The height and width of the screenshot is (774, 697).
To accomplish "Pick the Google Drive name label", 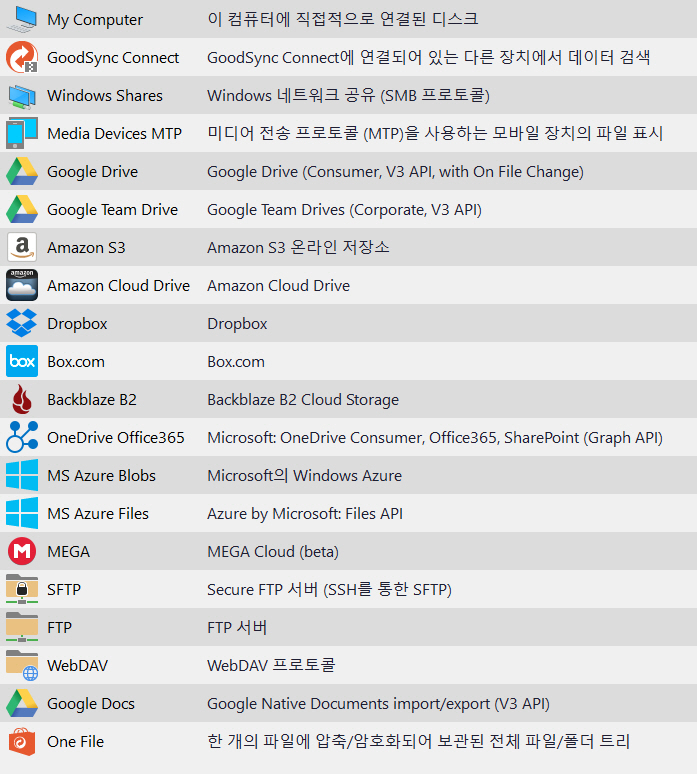I will pyautogui.click(x=92, y=172).
